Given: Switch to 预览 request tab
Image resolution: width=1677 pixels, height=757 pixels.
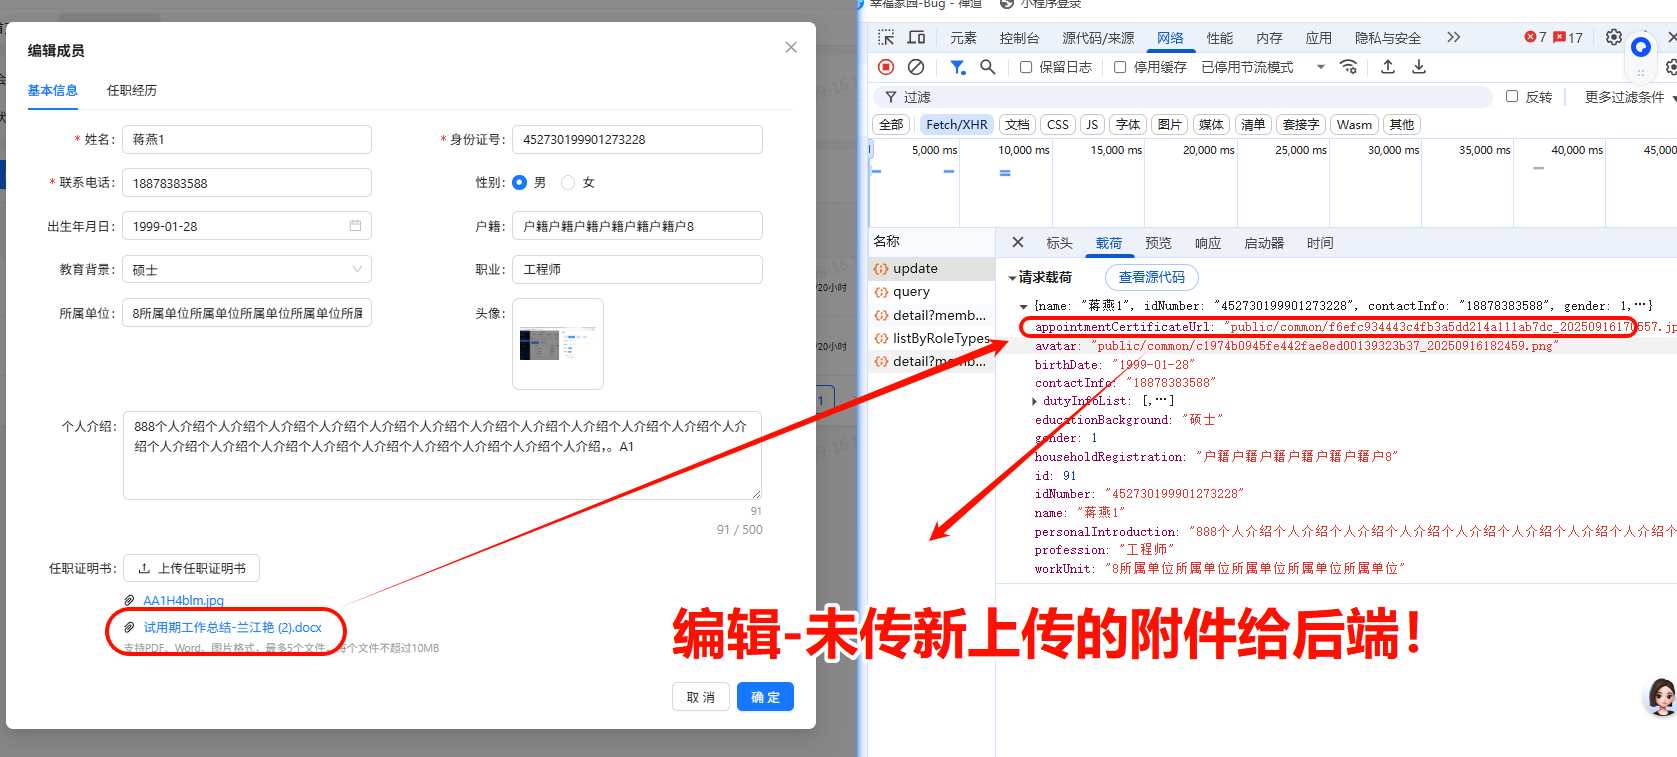Looking at the screenshot, I should click(1158, 243).
